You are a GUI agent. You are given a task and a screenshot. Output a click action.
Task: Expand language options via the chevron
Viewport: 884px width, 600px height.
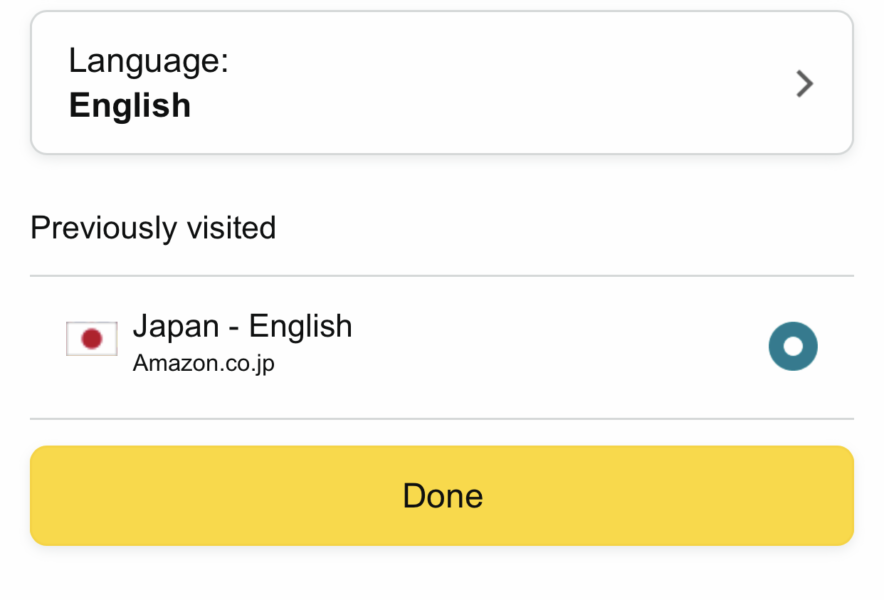(805, 83)
